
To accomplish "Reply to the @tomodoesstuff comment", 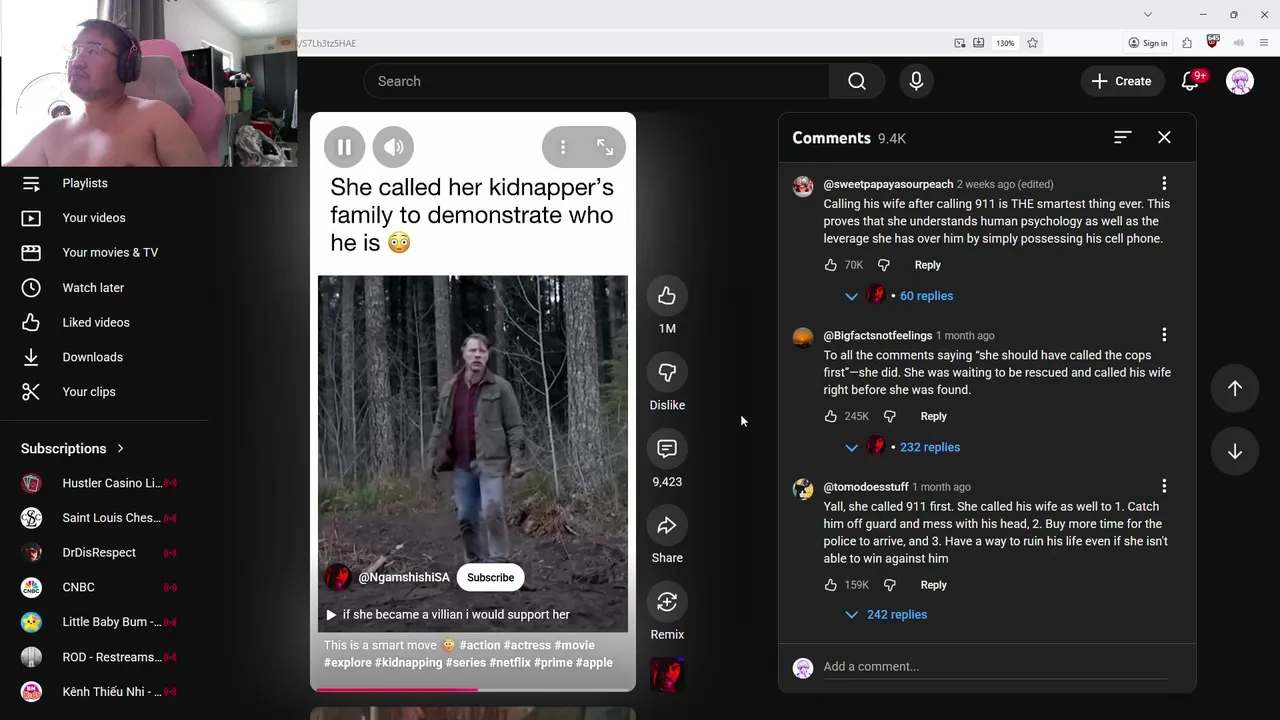I will point(933,585).
